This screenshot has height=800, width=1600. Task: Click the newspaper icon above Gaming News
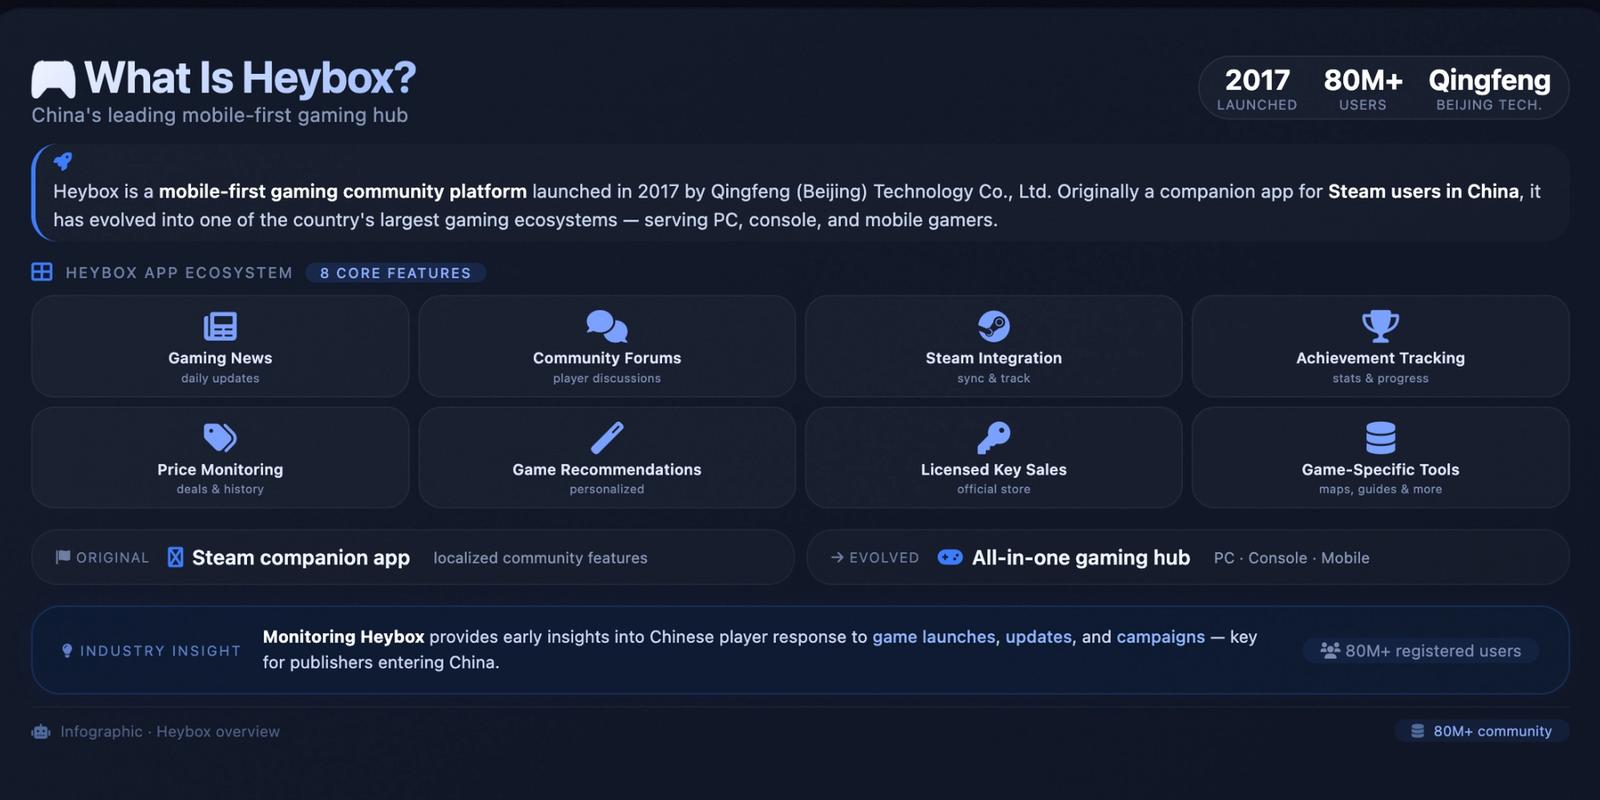coord(220,326)
